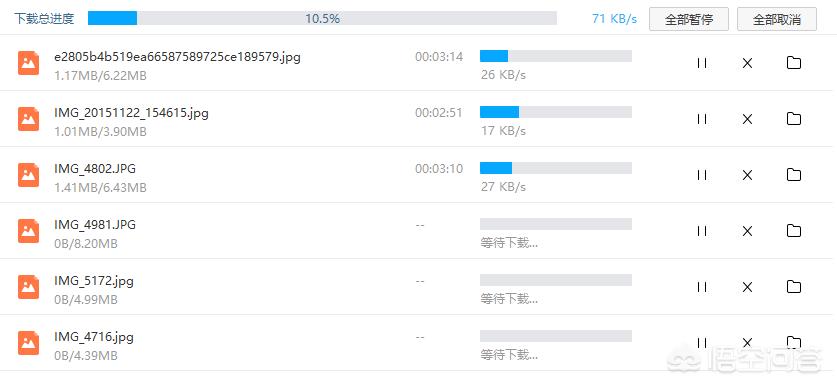Screen dimensions: 837x388
Task: Cancel the IMG_5172.jpg download
Action: (747, 287)
